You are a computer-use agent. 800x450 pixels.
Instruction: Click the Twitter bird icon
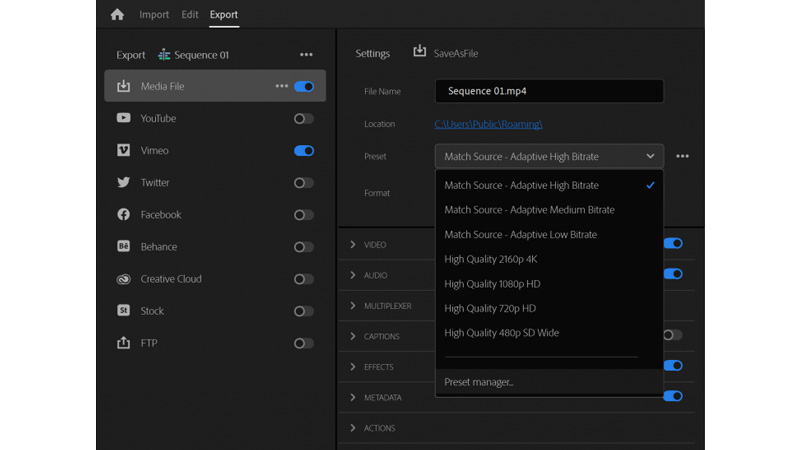click(124, 183)
